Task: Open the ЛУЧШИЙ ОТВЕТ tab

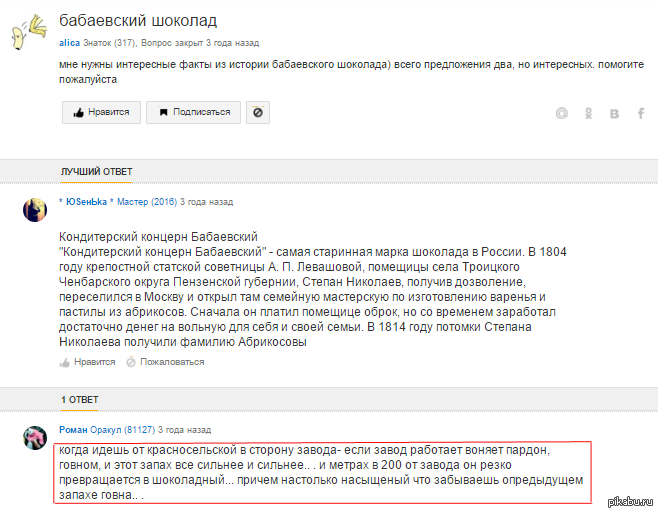Action: pos(96,172)
